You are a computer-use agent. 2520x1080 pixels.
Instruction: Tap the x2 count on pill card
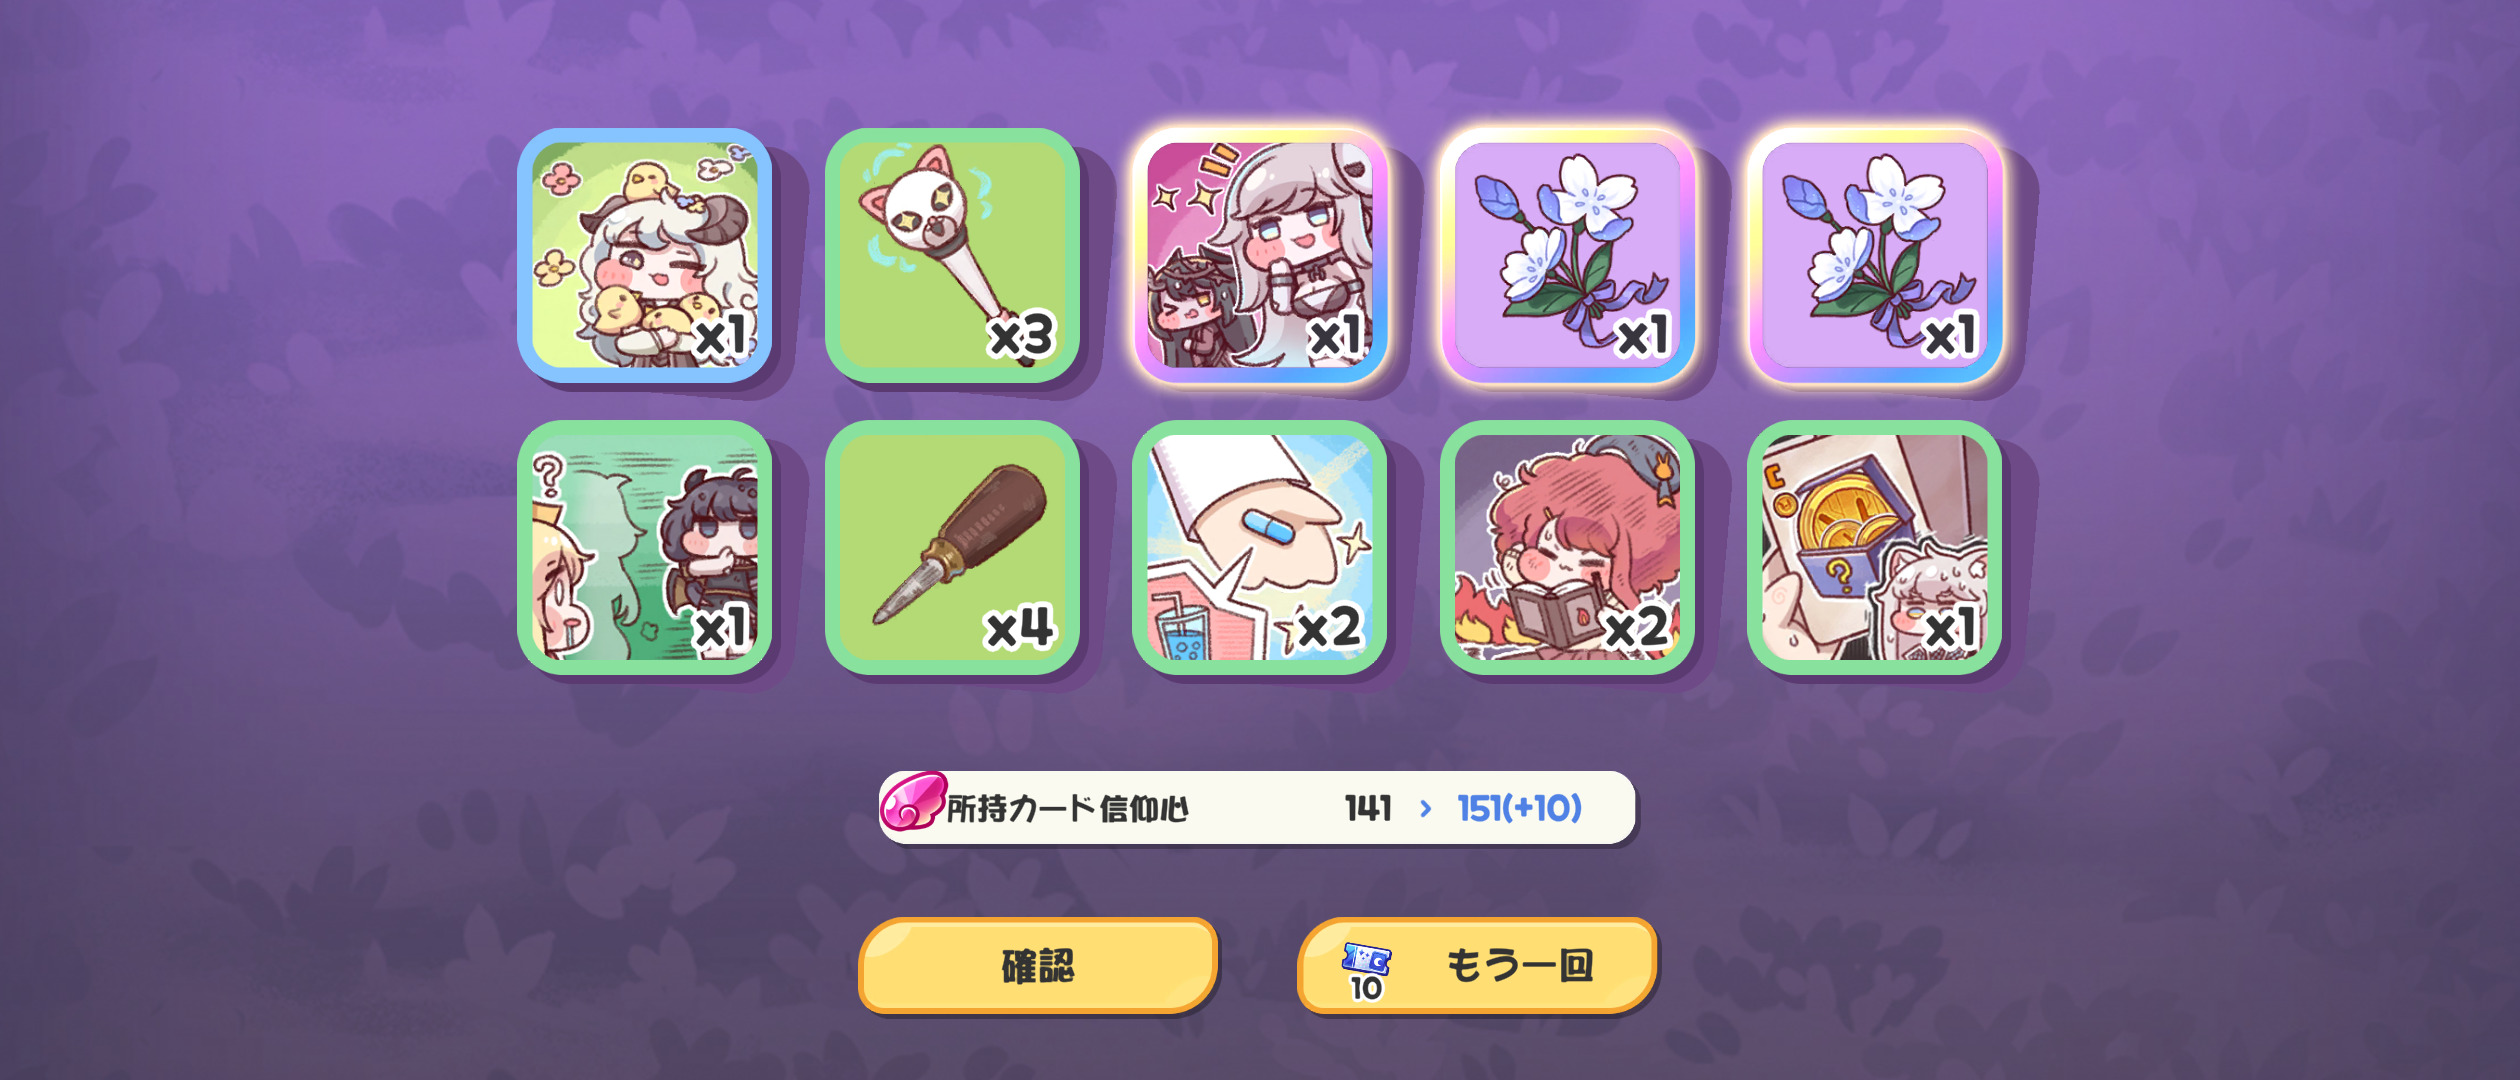click(x=1330, y=628)
